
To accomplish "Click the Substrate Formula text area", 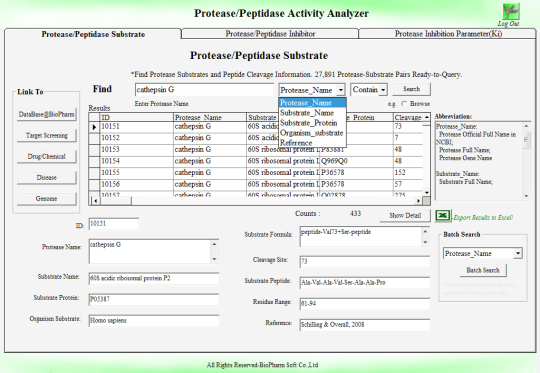I will [x=361, y=236].
